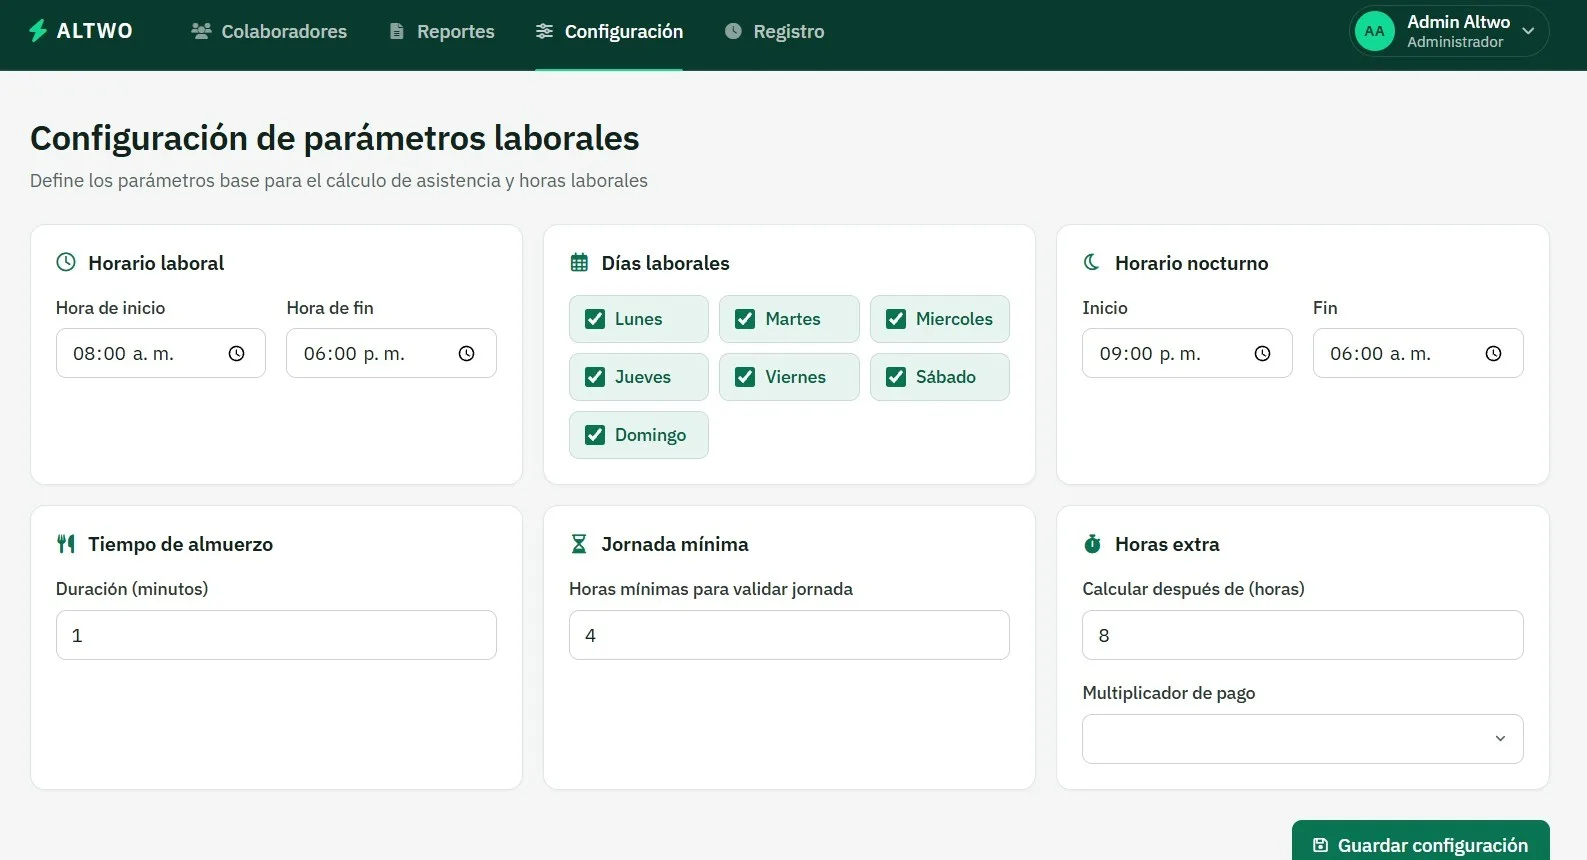Uncheck the Viernes checkbox
The image size is (1587, 860).
click(x=745, y=377)
